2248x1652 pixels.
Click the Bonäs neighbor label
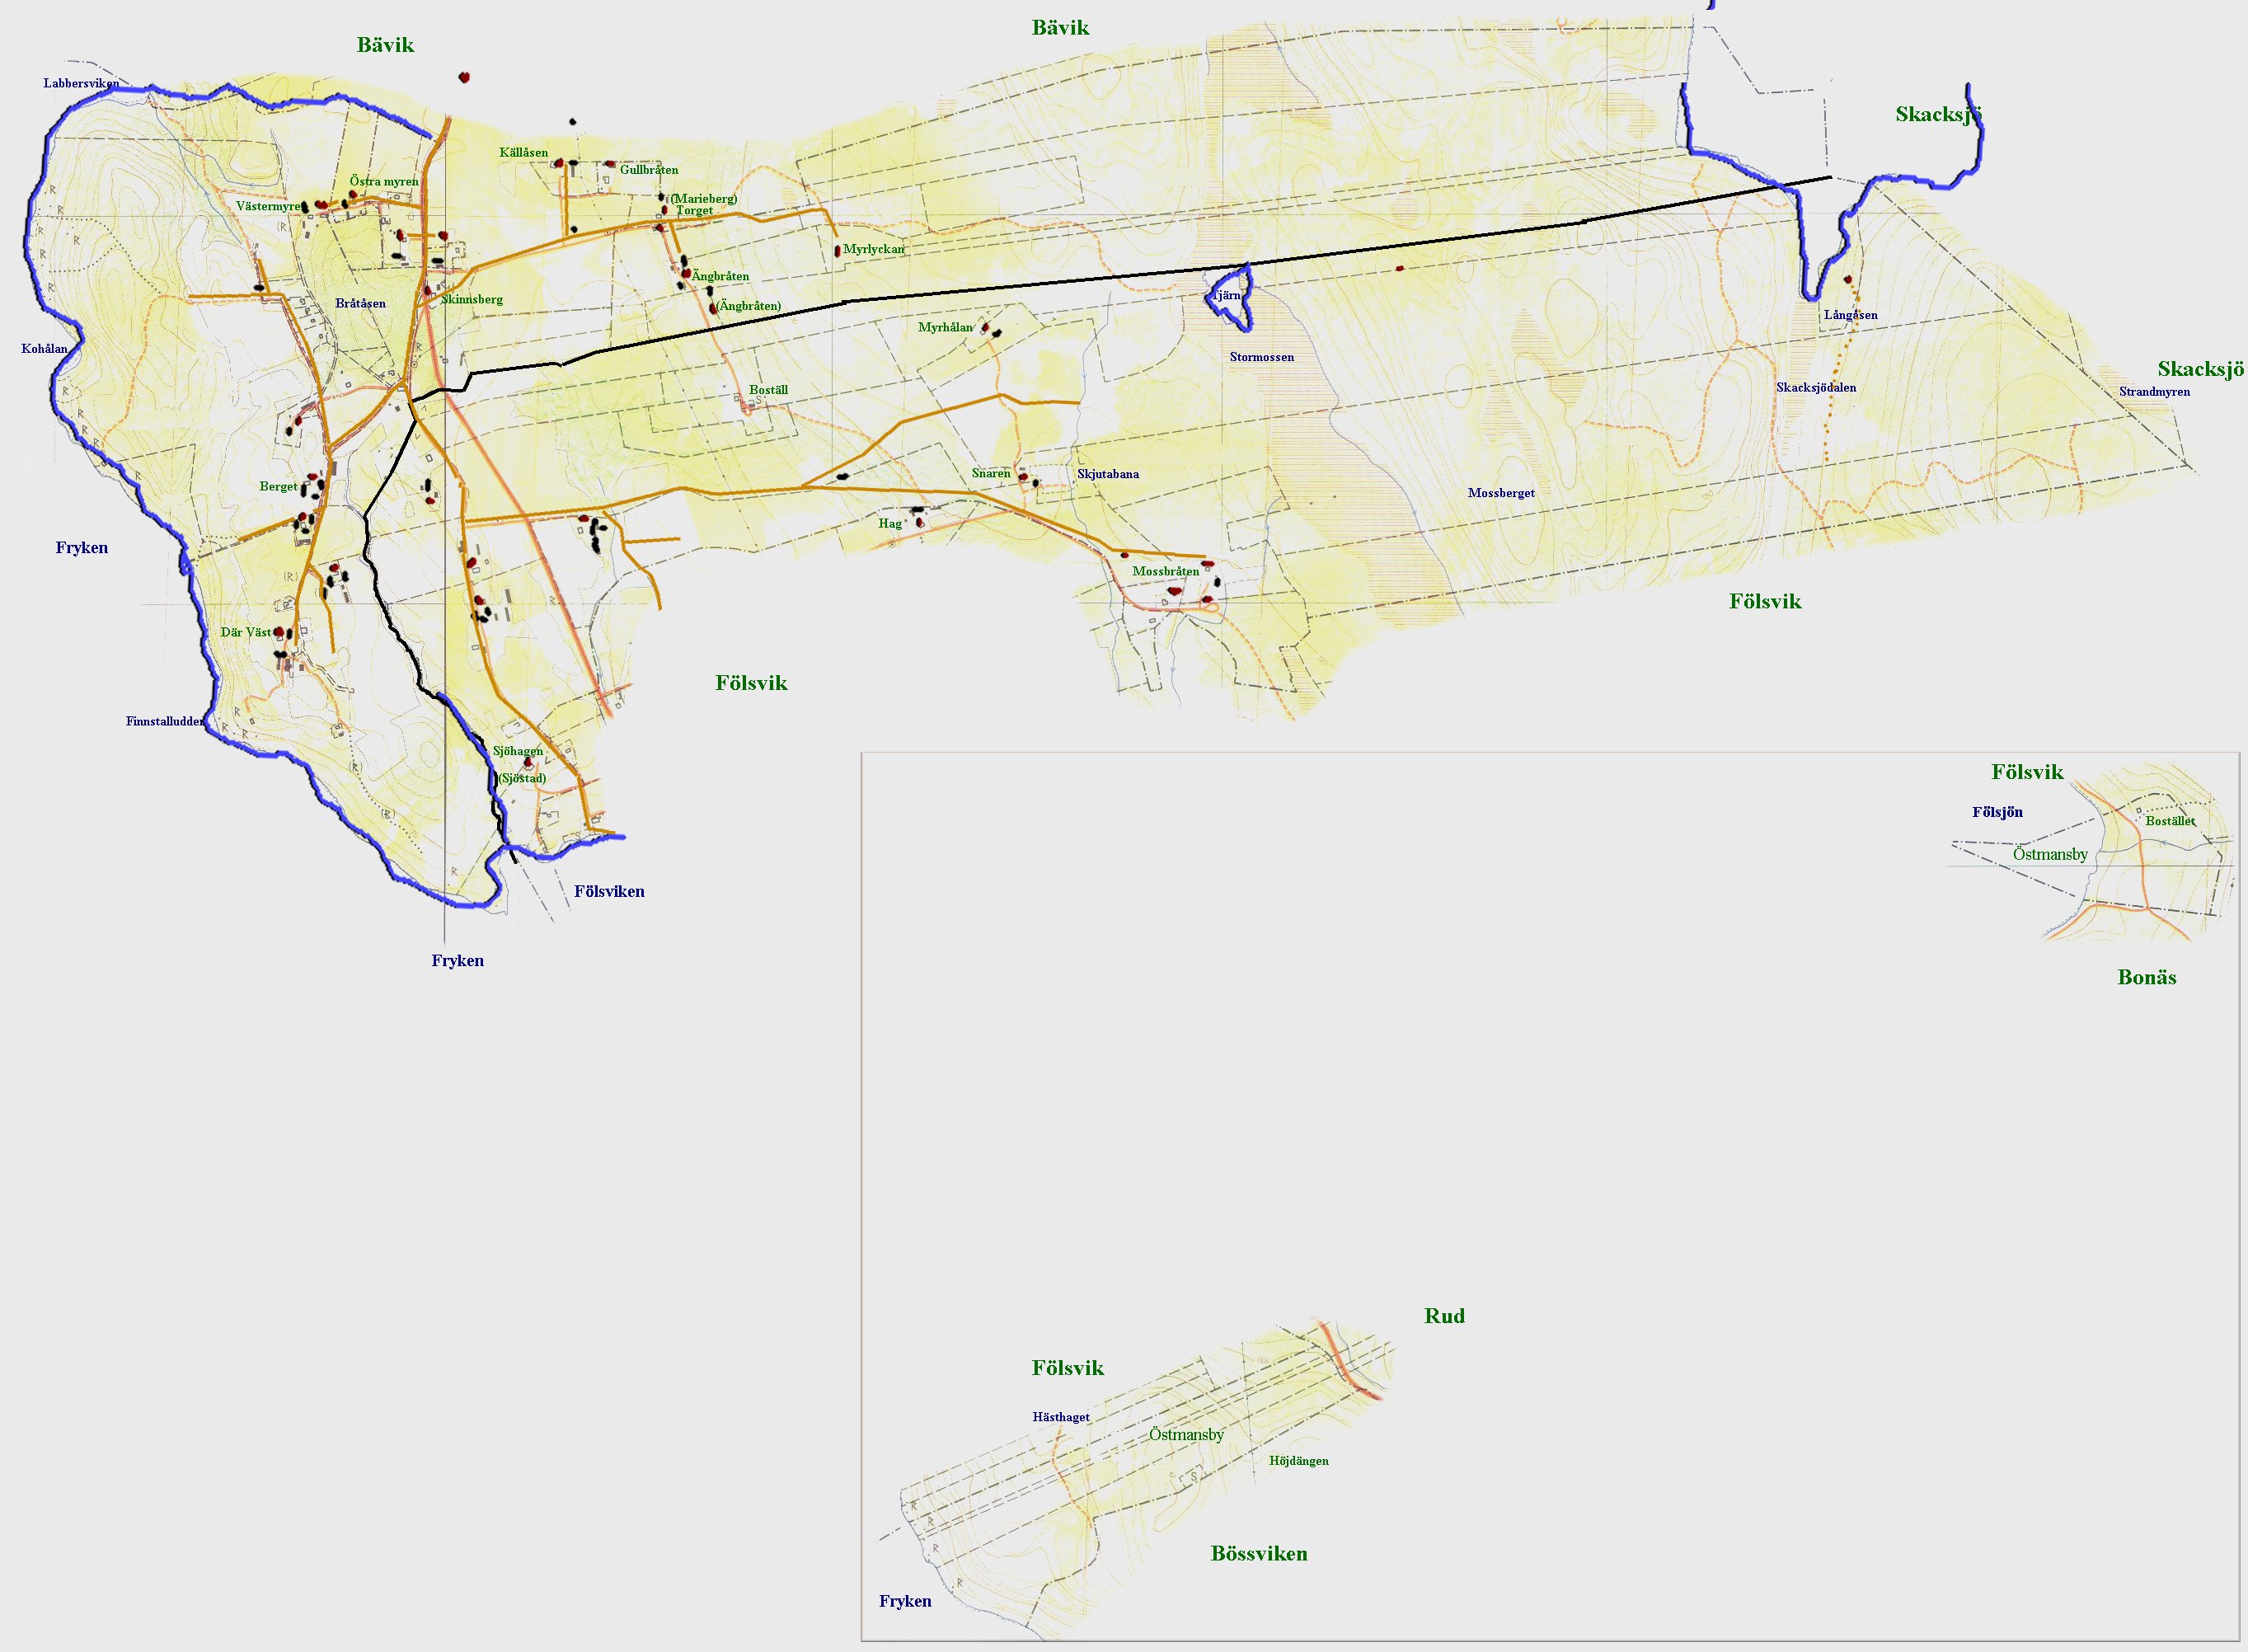click(x=2147, y=978)
